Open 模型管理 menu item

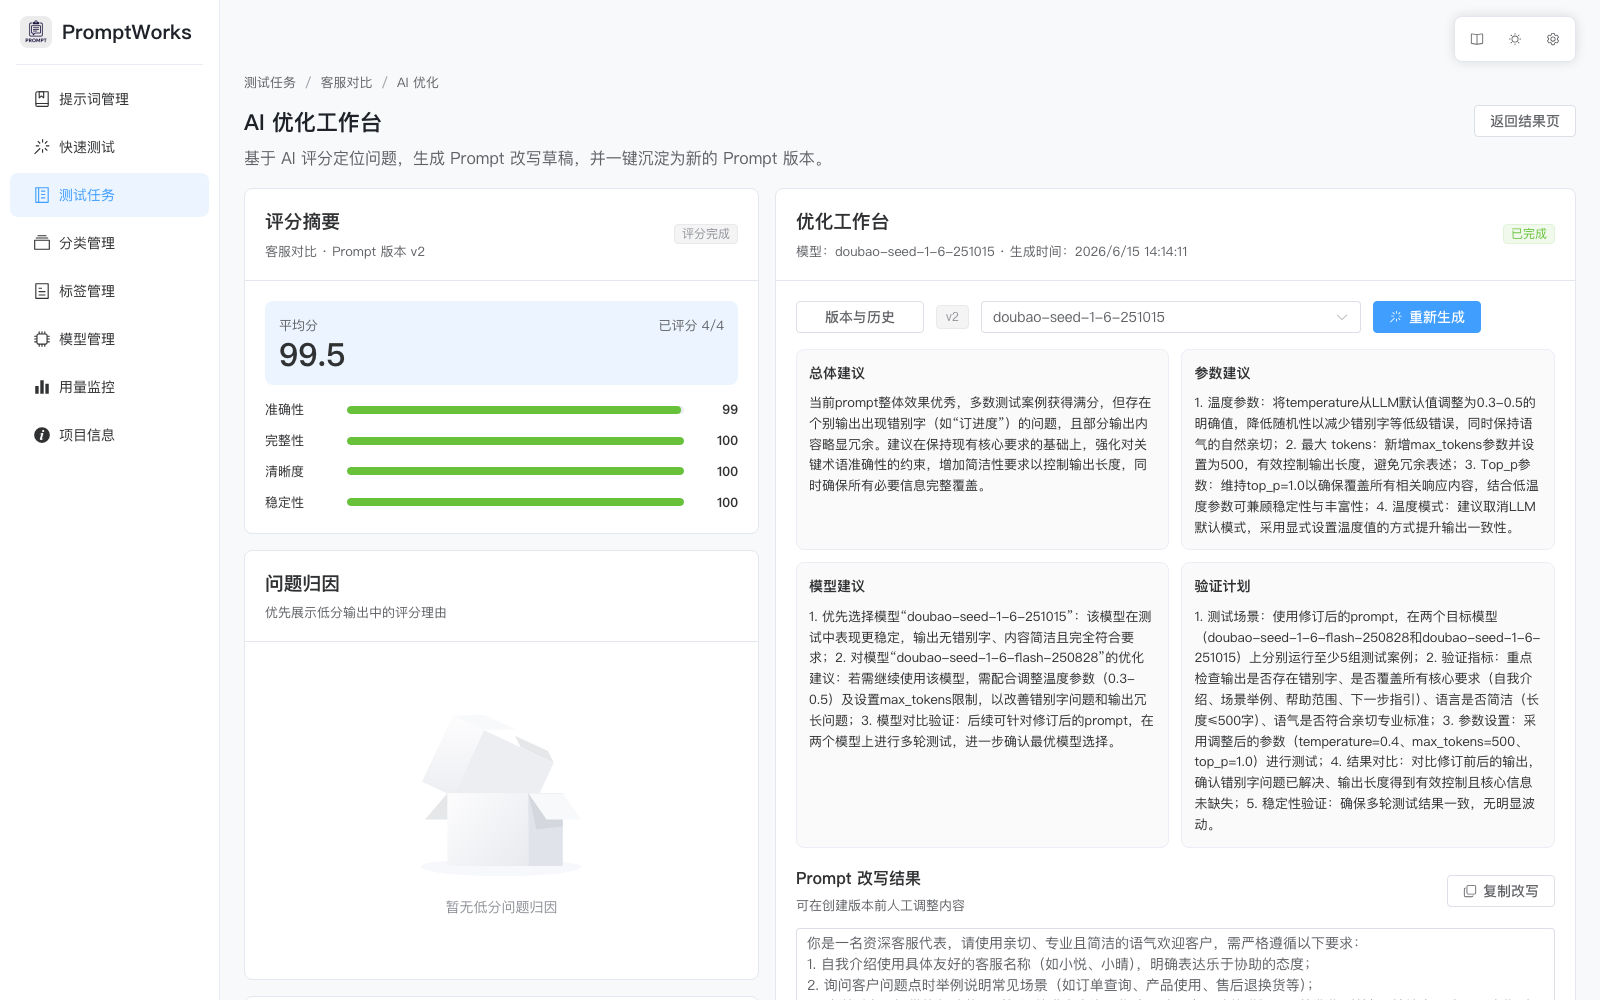tap(110, 339)
